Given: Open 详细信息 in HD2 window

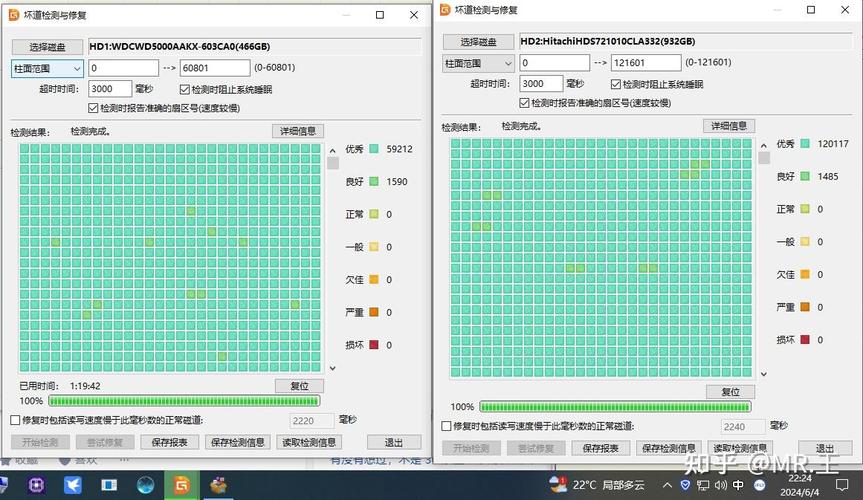Looking at the screenshot, I should tap(729, 126).
